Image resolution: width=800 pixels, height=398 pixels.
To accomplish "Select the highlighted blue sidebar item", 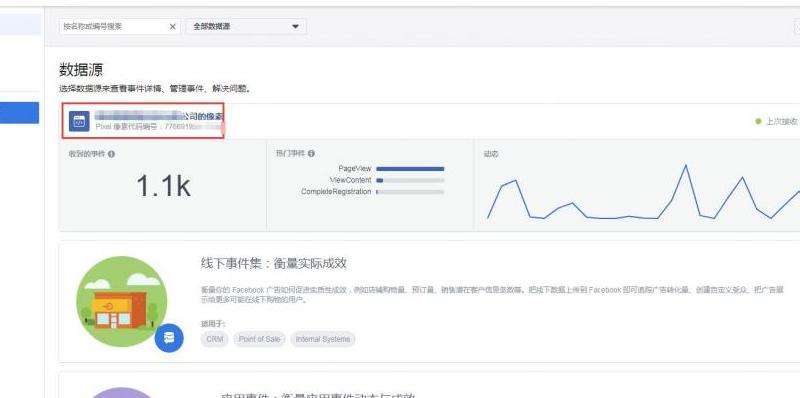I will click(19, 113).
